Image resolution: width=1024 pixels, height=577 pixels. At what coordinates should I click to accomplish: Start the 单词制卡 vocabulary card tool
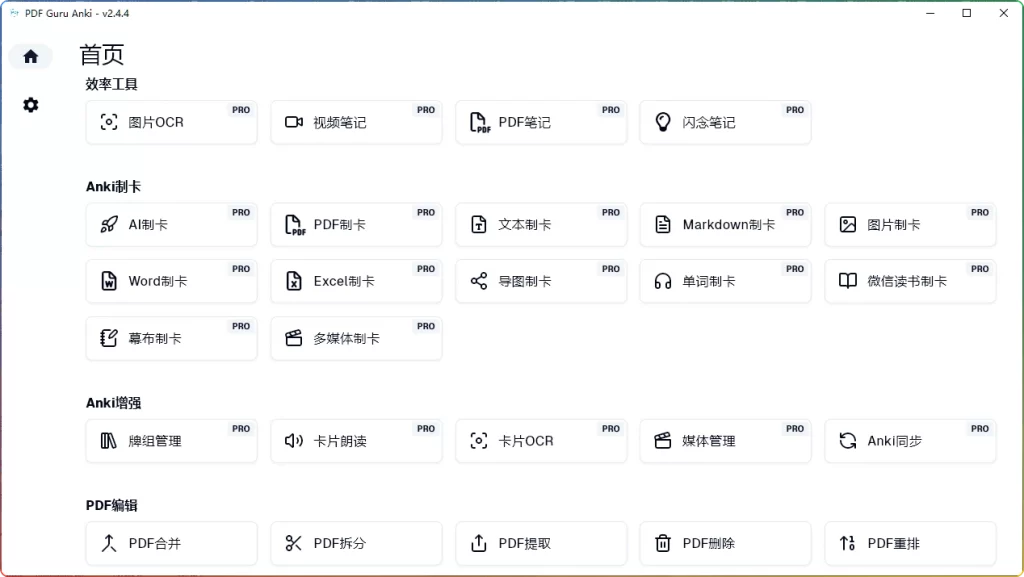pyautogui.click(x=725, y=281)
